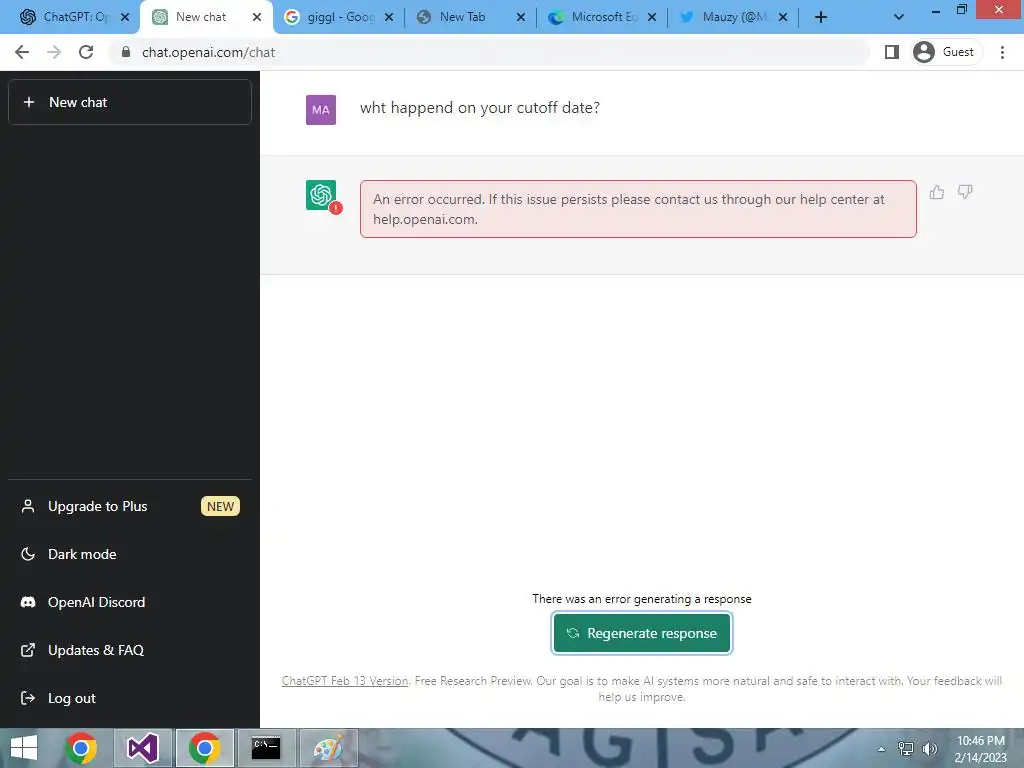
Task: Click the thumbs down icon on response
Action: point(965,192)
